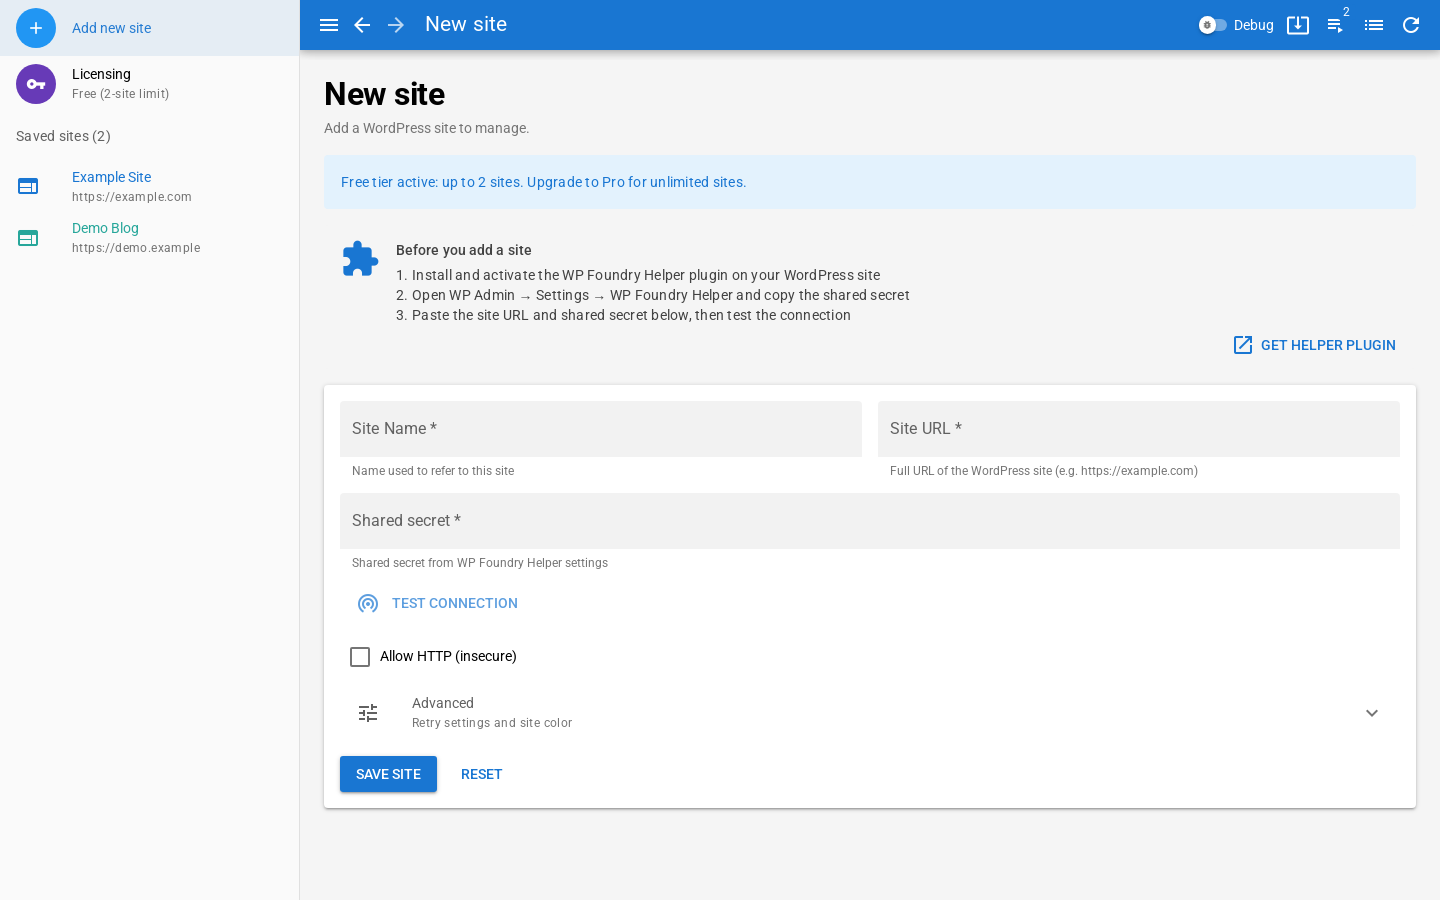This screenshot has width=1440, height=900.
Task: Click the external link icon beside Get Helper Plugin
Action: (x=1243, y=345)
